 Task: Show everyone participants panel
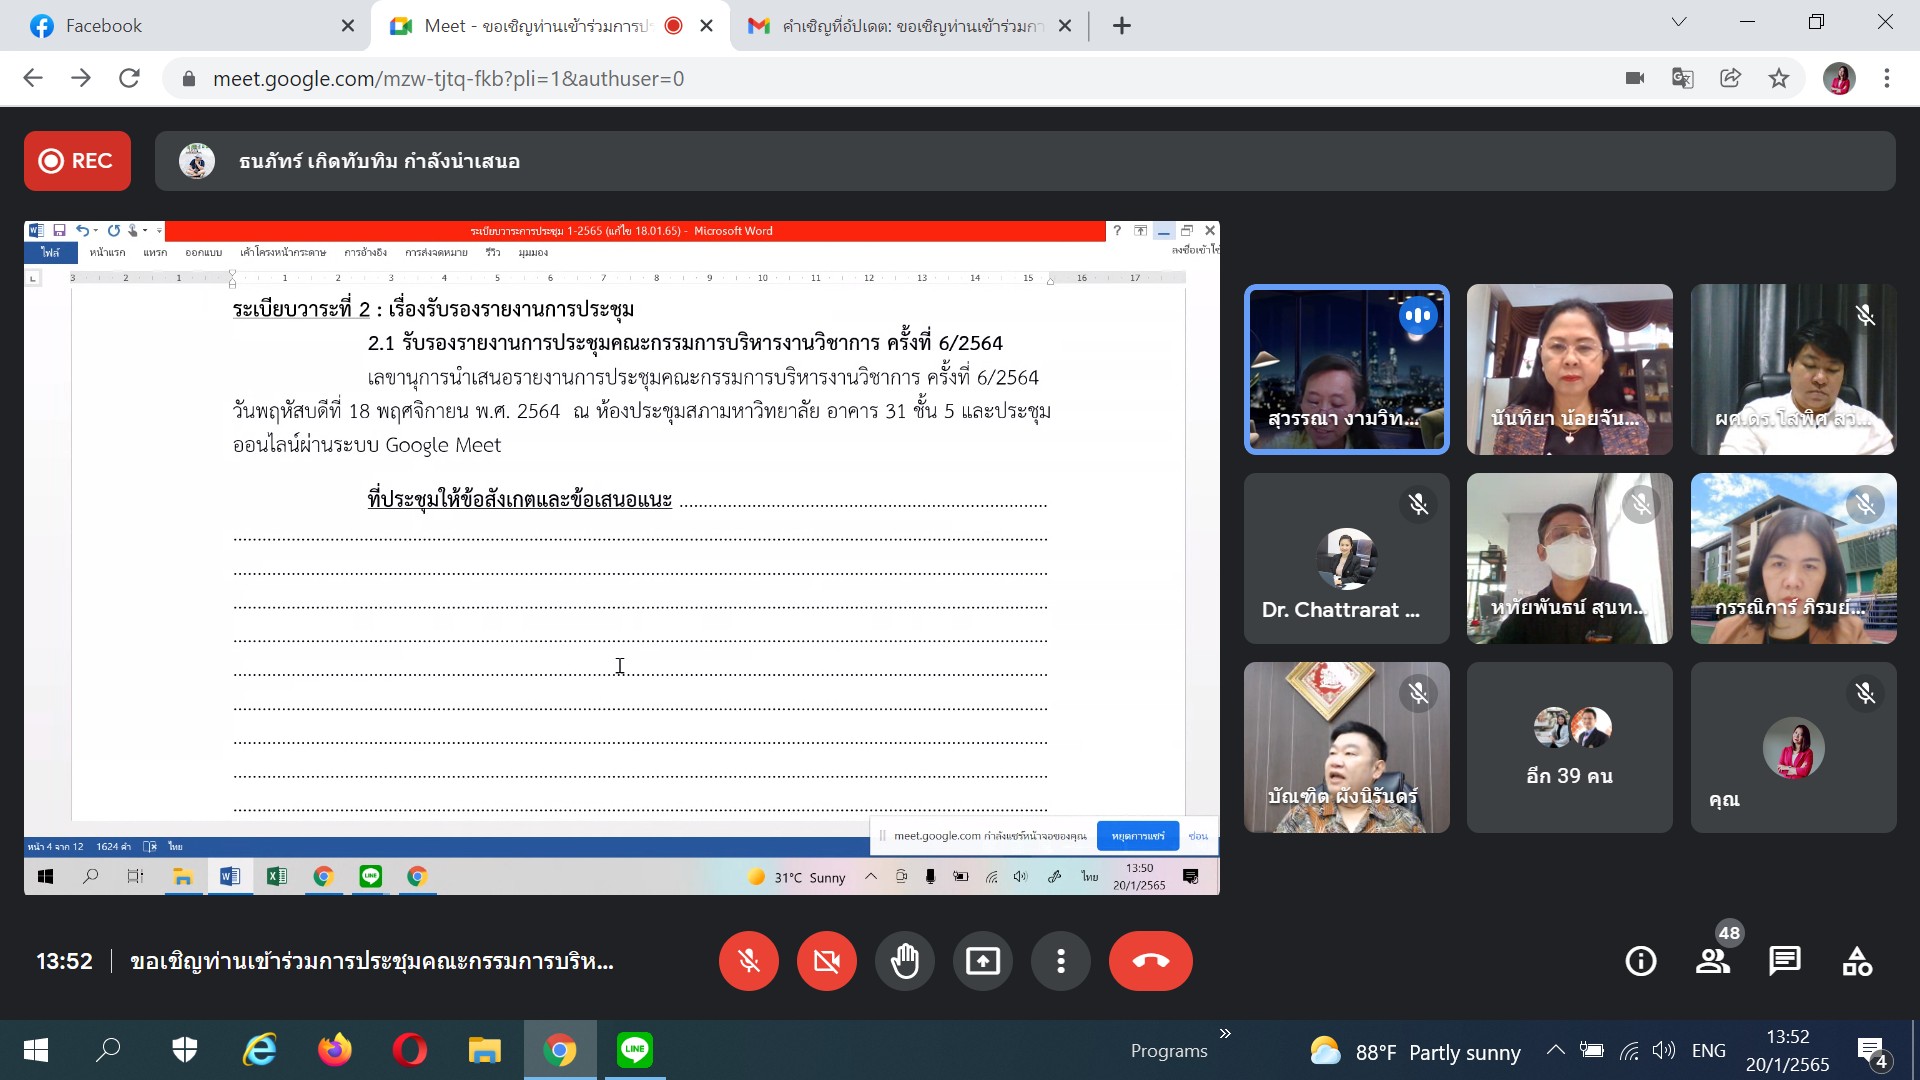pyautogui.click(x=1713, y=961)
